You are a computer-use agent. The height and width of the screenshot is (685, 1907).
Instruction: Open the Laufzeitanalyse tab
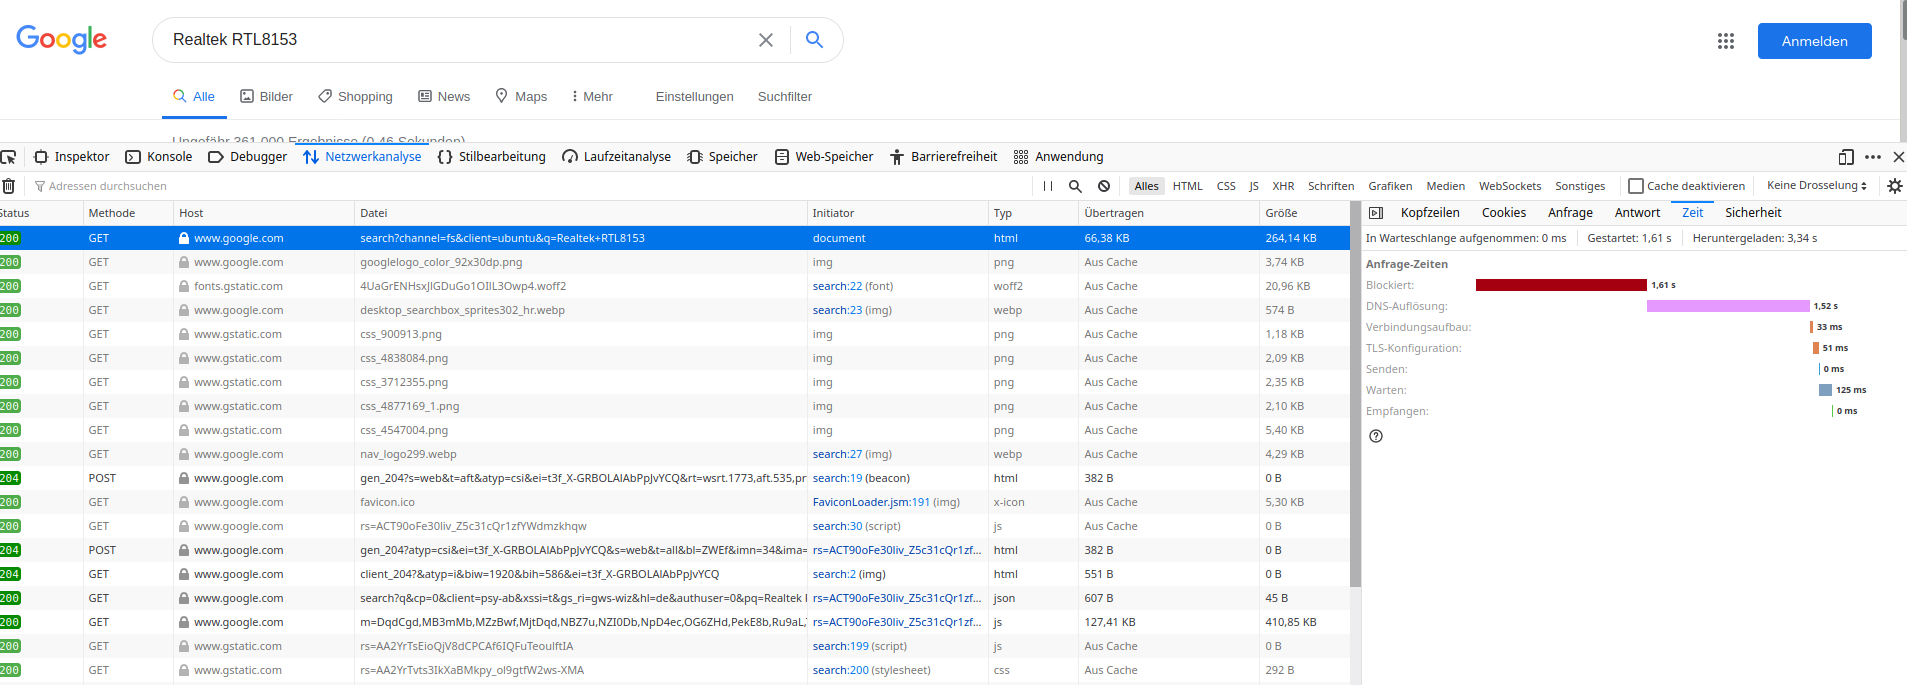tap(617, 157)
